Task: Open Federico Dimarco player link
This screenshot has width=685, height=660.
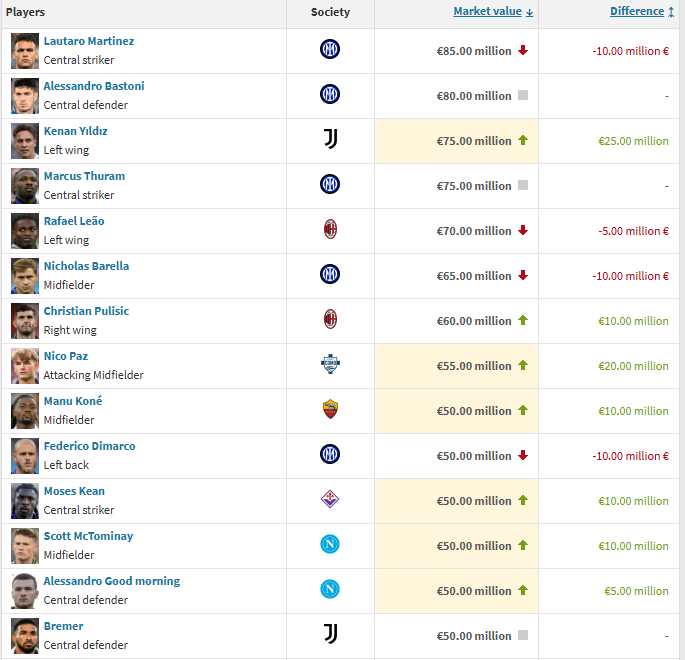Action: (89, 446)
